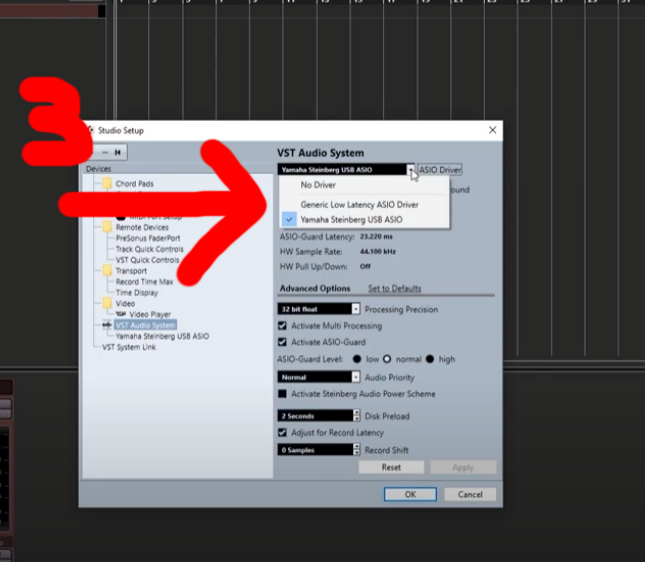Open the ASIO Driver dropdown arrow
This screenshot has width=645, height=562.
[411, 170]
